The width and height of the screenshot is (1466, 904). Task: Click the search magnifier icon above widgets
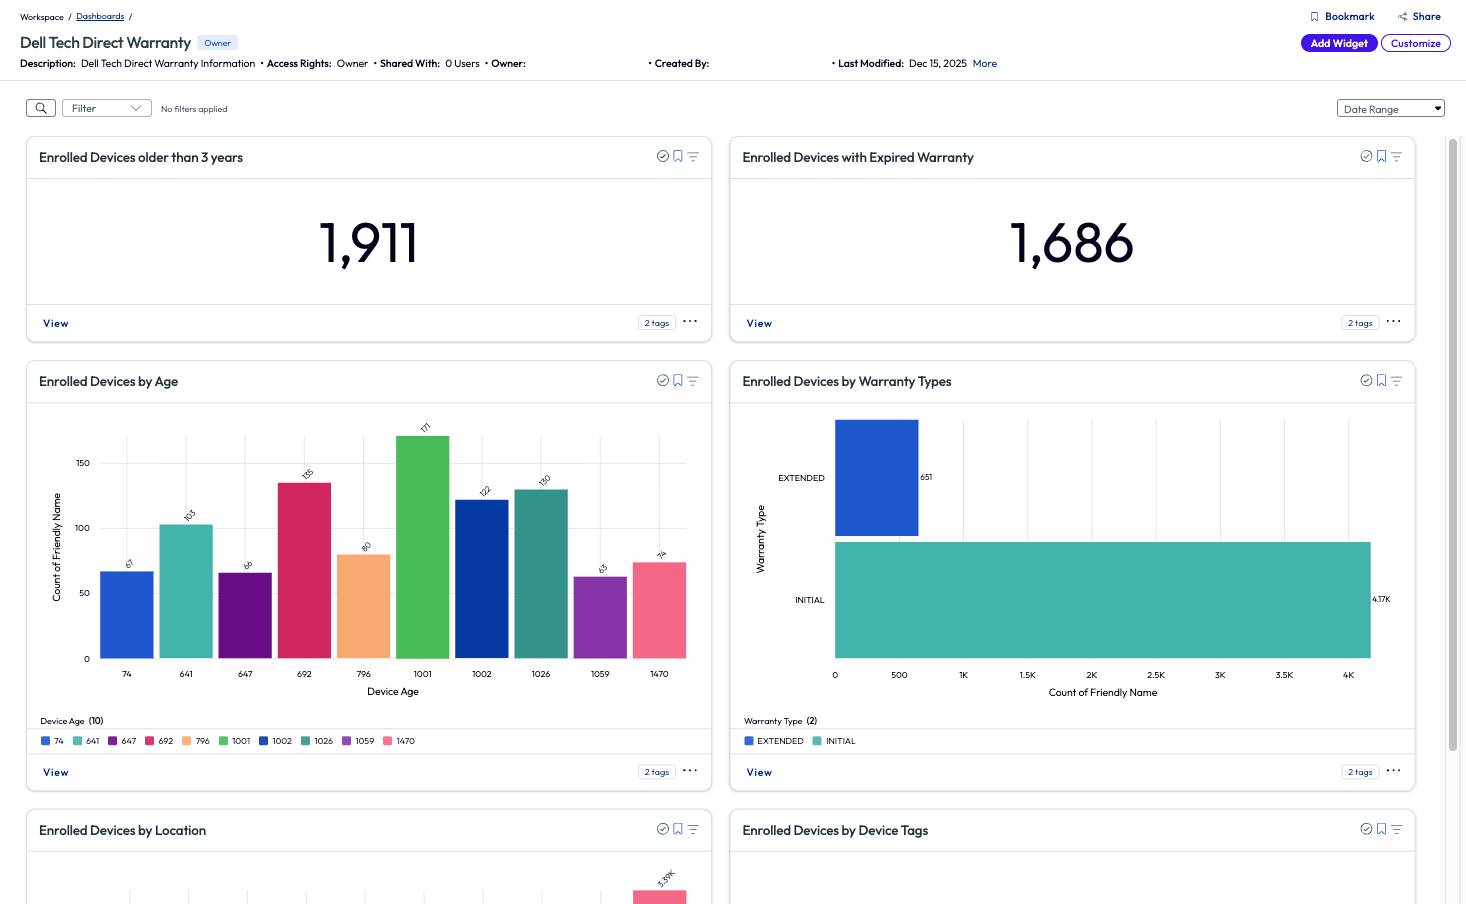point(40,107)
